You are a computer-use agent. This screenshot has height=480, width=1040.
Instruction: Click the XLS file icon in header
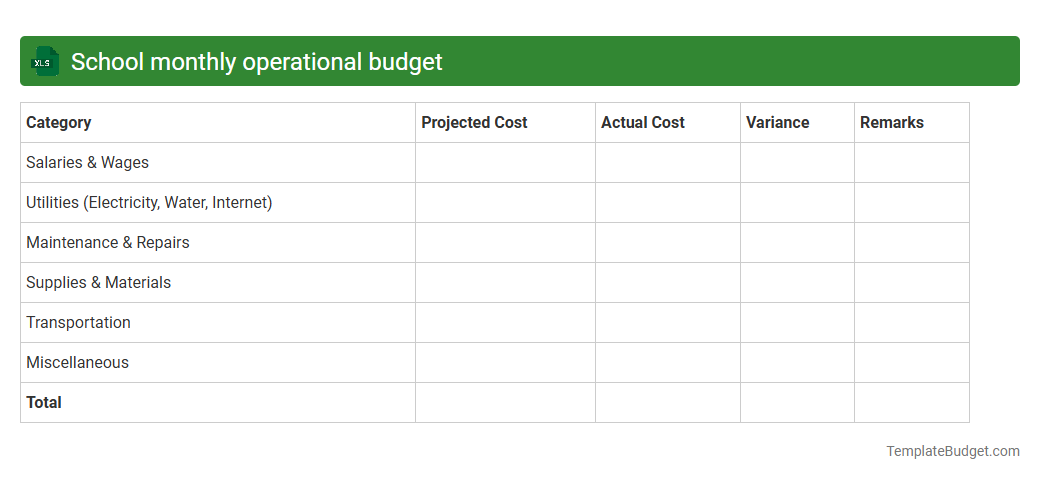click(44, 61)
